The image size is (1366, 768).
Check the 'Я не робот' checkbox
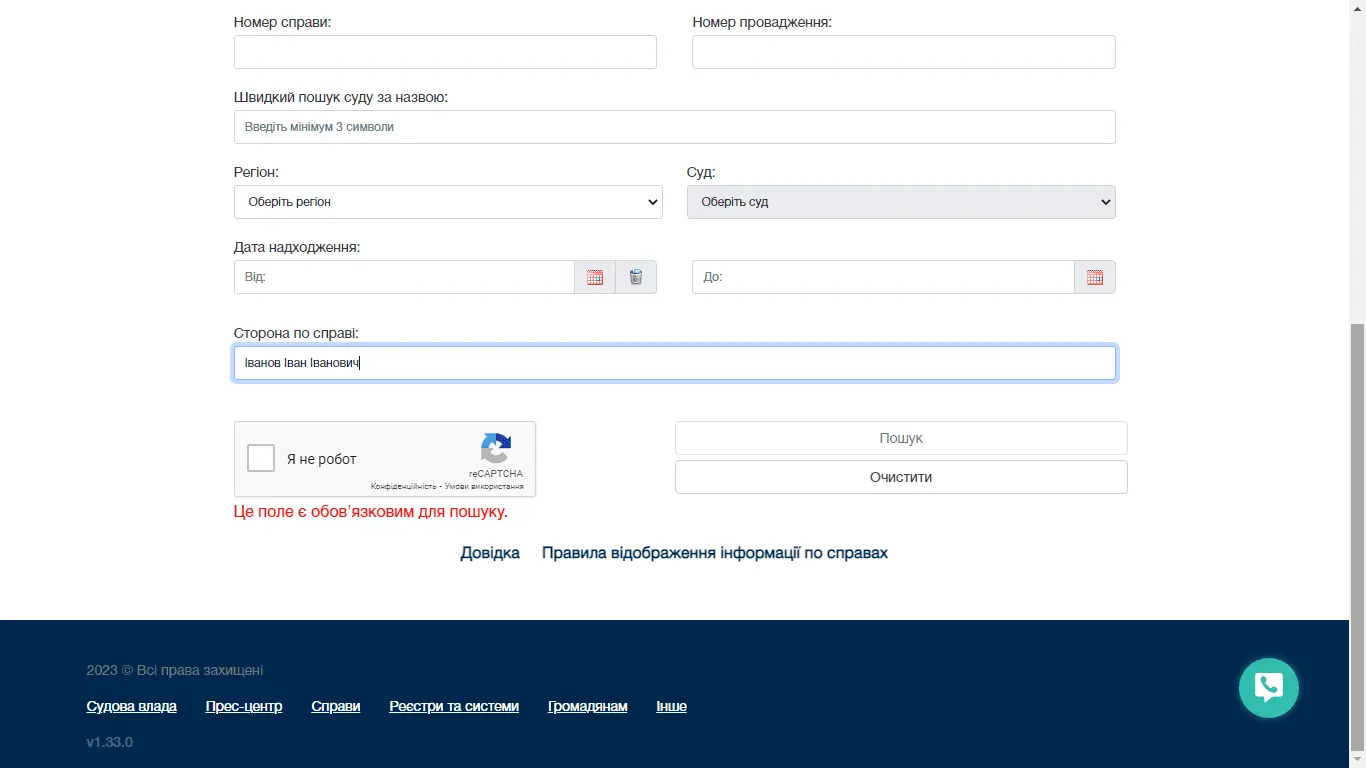pyautogui.click(x=261, y=458)
